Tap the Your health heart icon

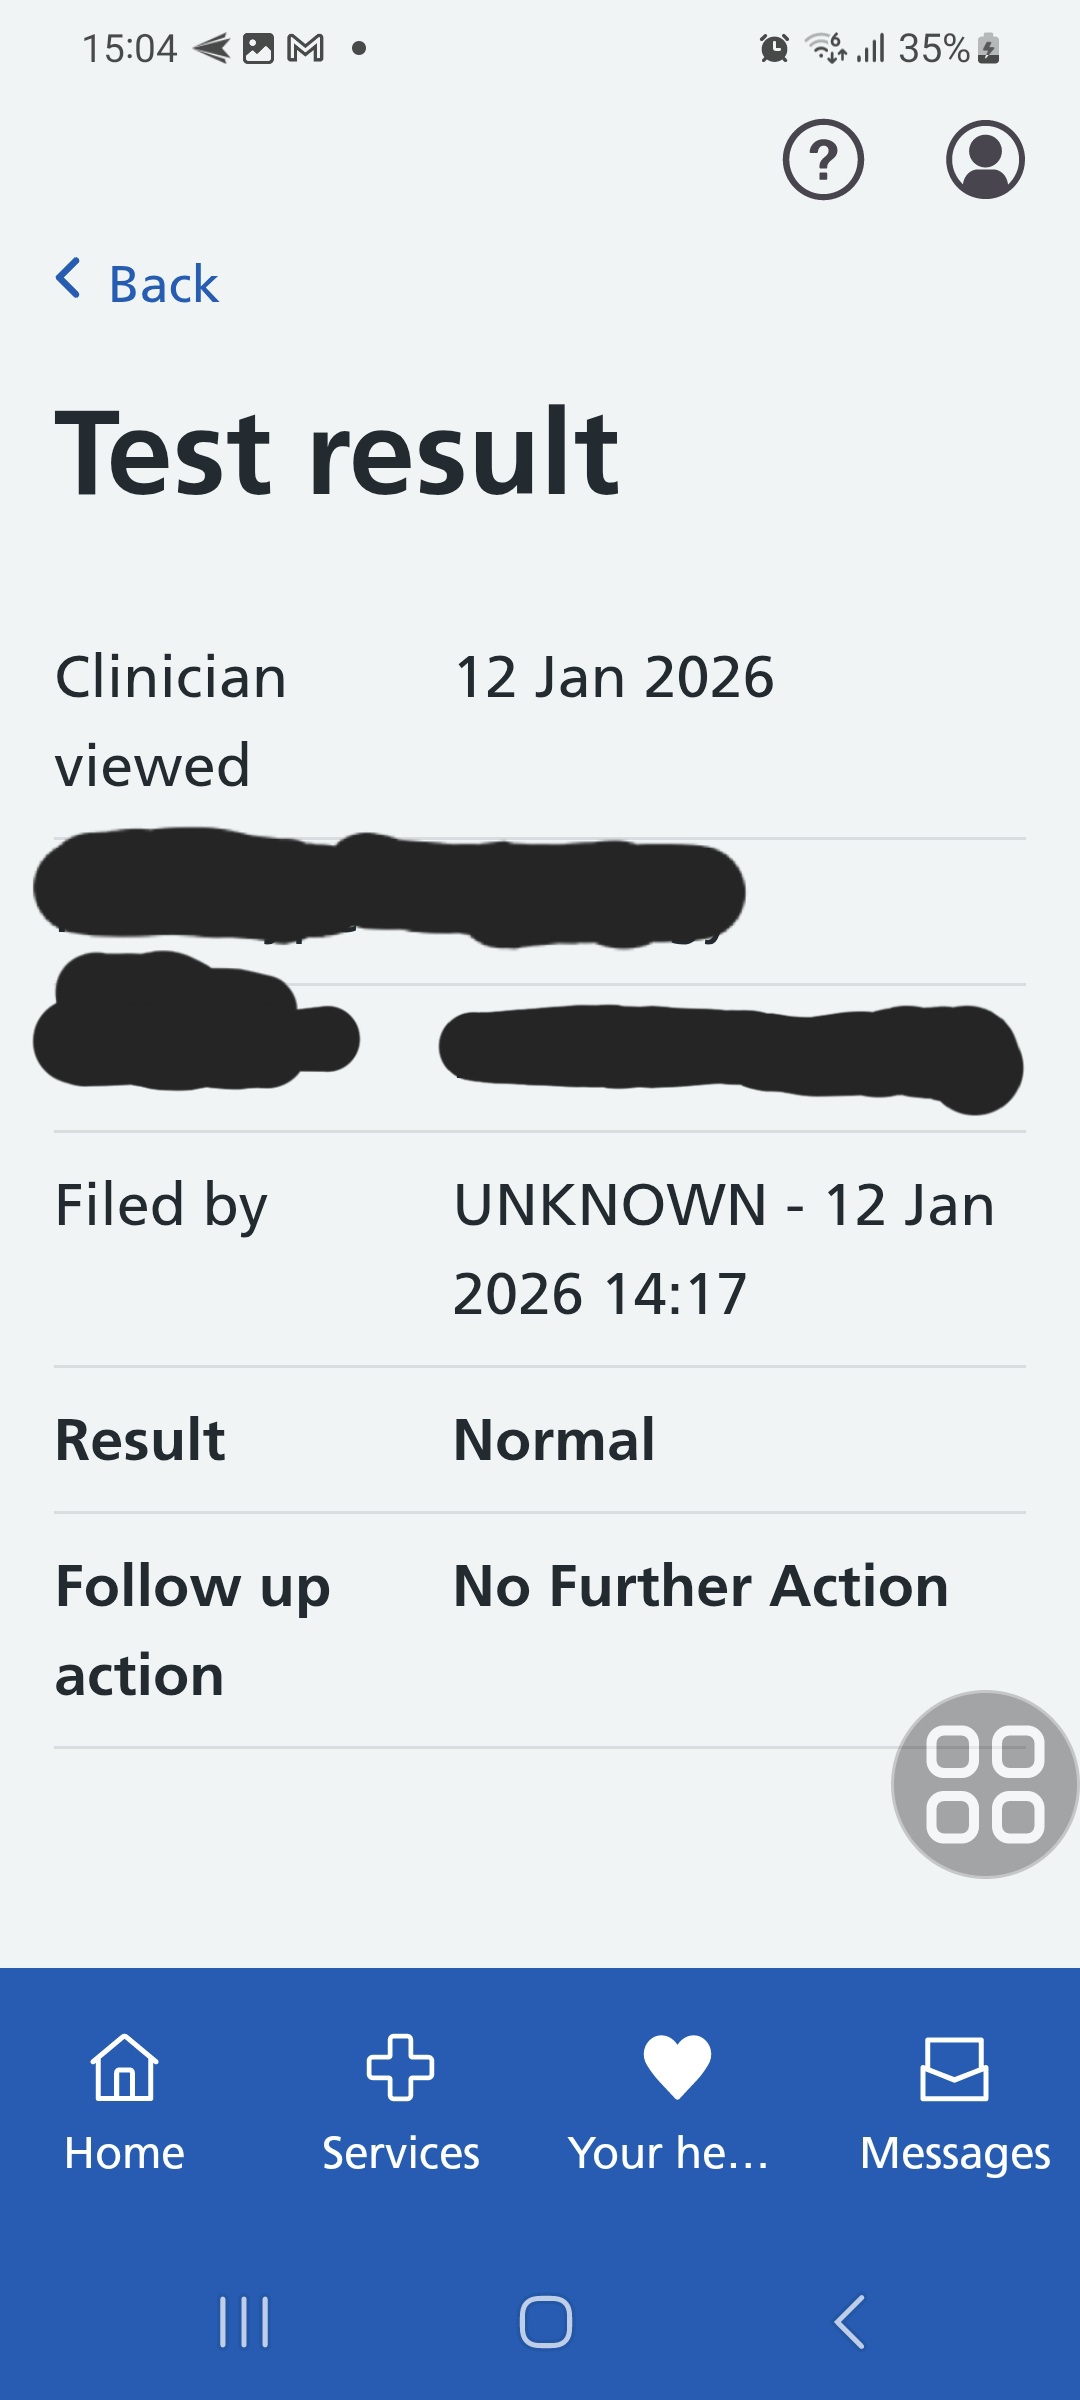(x=677, y=2067)
